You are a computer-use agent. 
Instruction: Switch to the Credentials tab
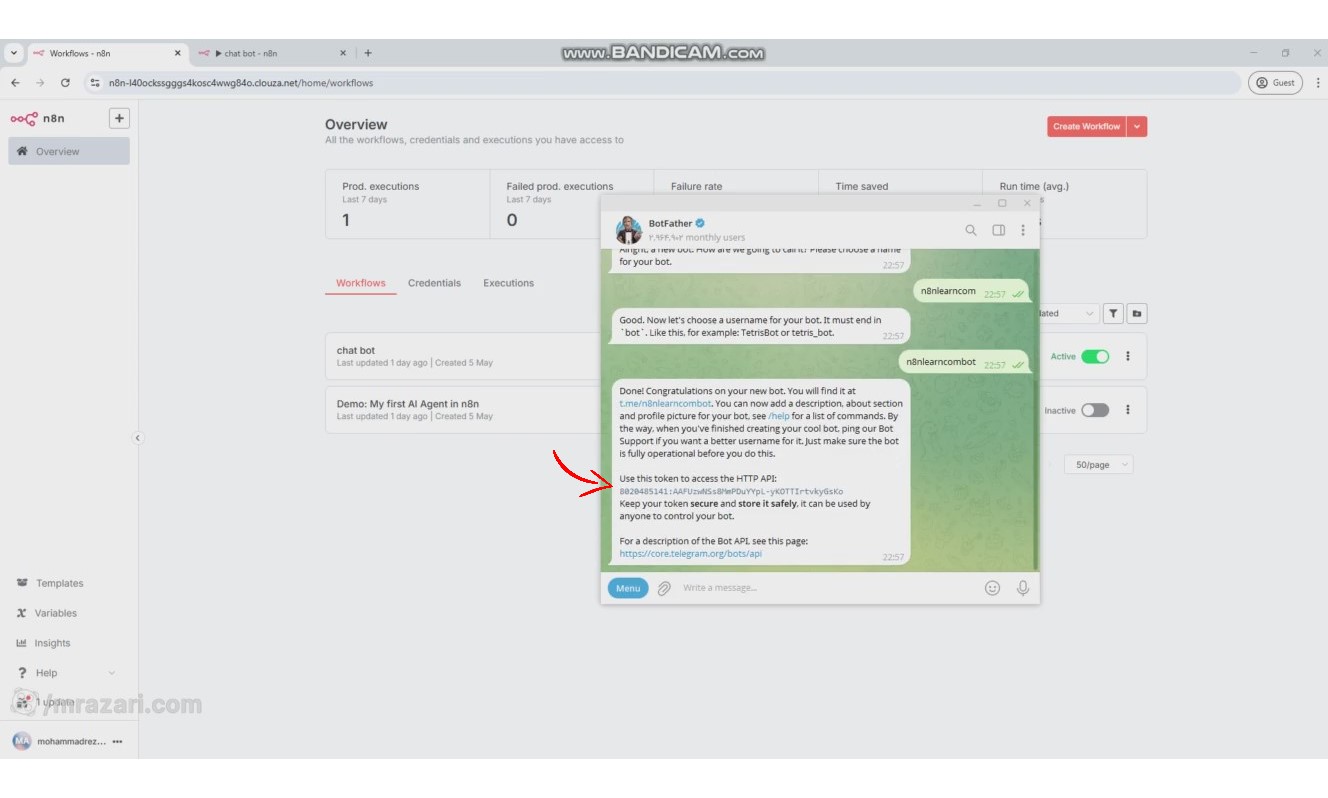coord(434,283)
